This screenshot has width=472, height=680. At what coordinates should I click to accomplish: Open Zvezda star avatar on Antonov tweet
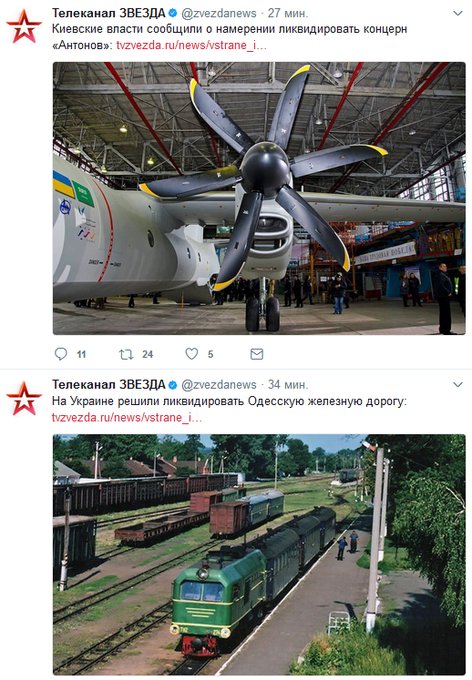coord(24,26)
